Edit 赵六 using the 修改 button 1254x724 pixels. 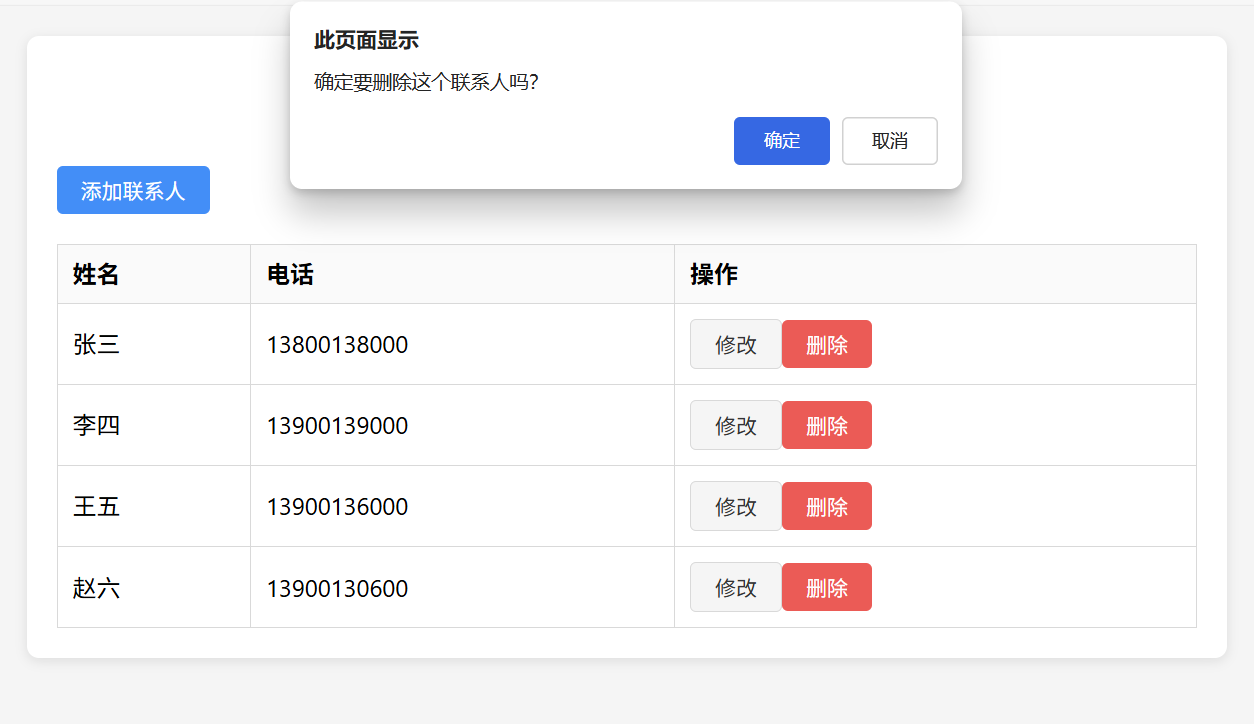pyautogui.click(x=736, y=587)
